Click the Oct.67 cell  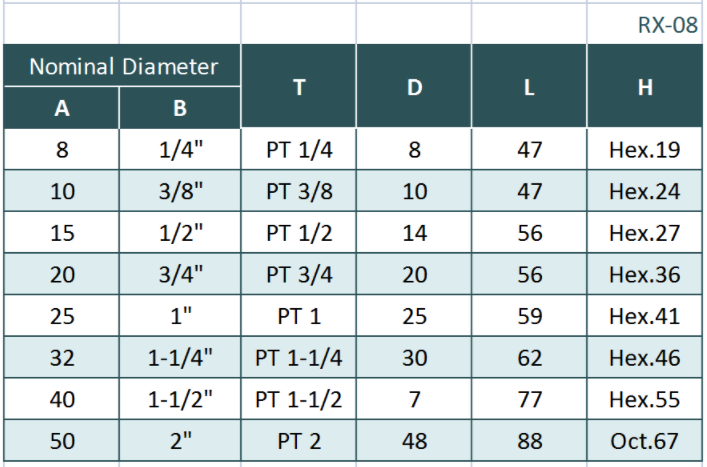(645, 440)
